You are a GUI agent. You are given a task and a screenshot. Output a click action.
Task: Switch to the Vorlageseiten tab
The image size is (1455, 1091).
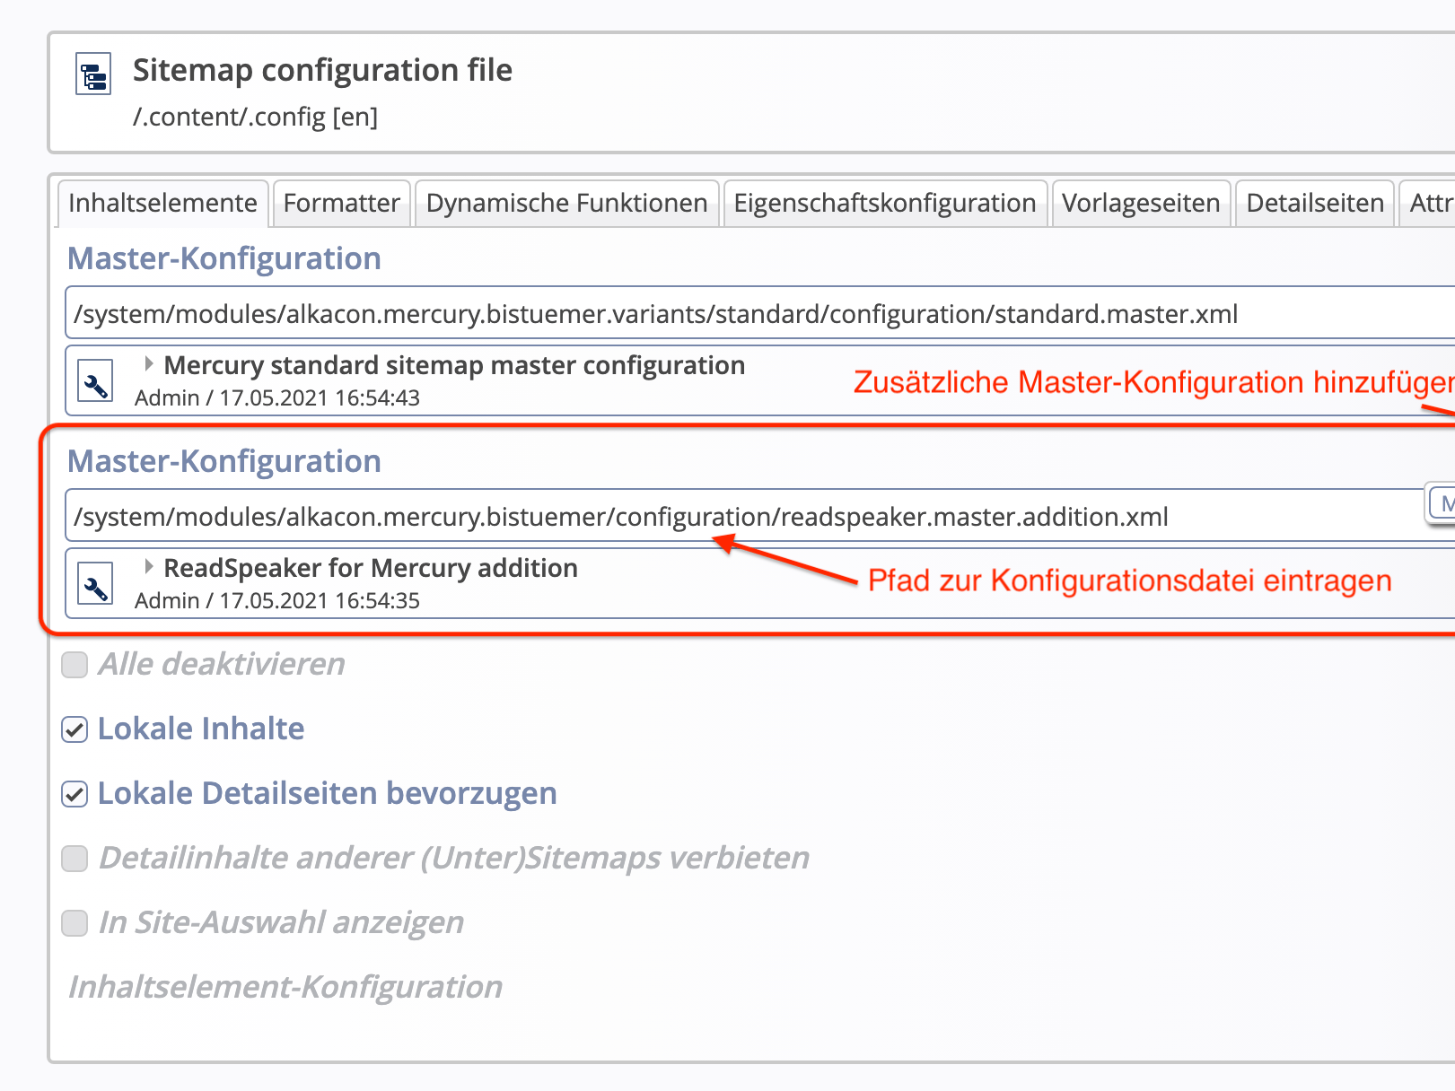[x=1141, y=202]
